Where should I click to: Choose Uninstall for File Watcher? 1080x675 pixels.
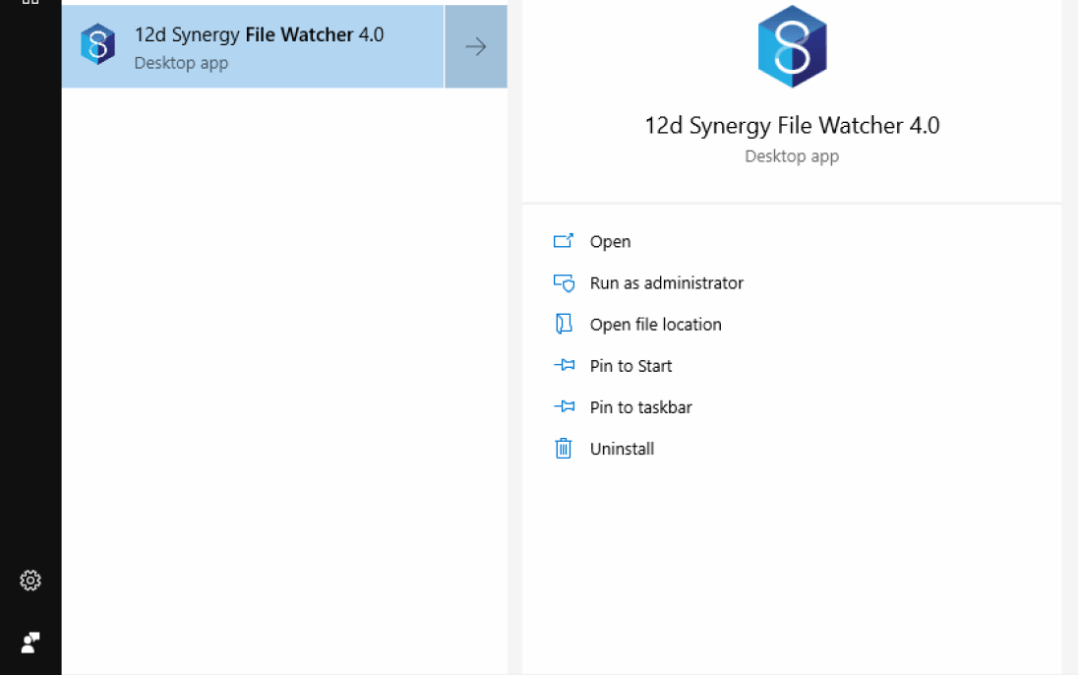[621, 449]
